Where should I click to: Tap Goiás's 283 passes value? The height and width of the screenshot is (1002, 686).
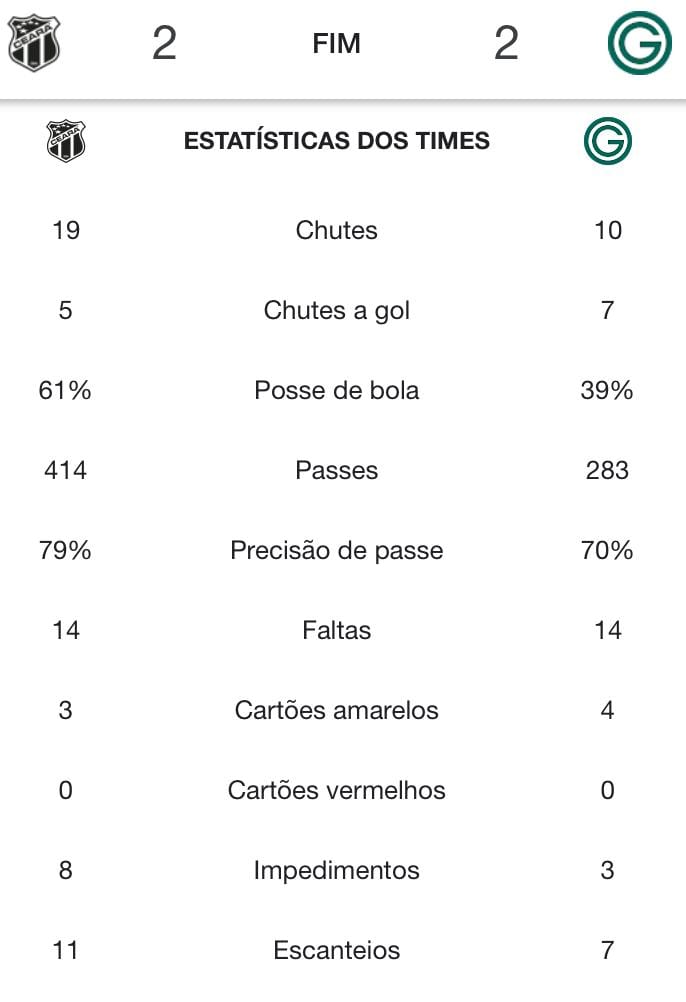point(607,470)
